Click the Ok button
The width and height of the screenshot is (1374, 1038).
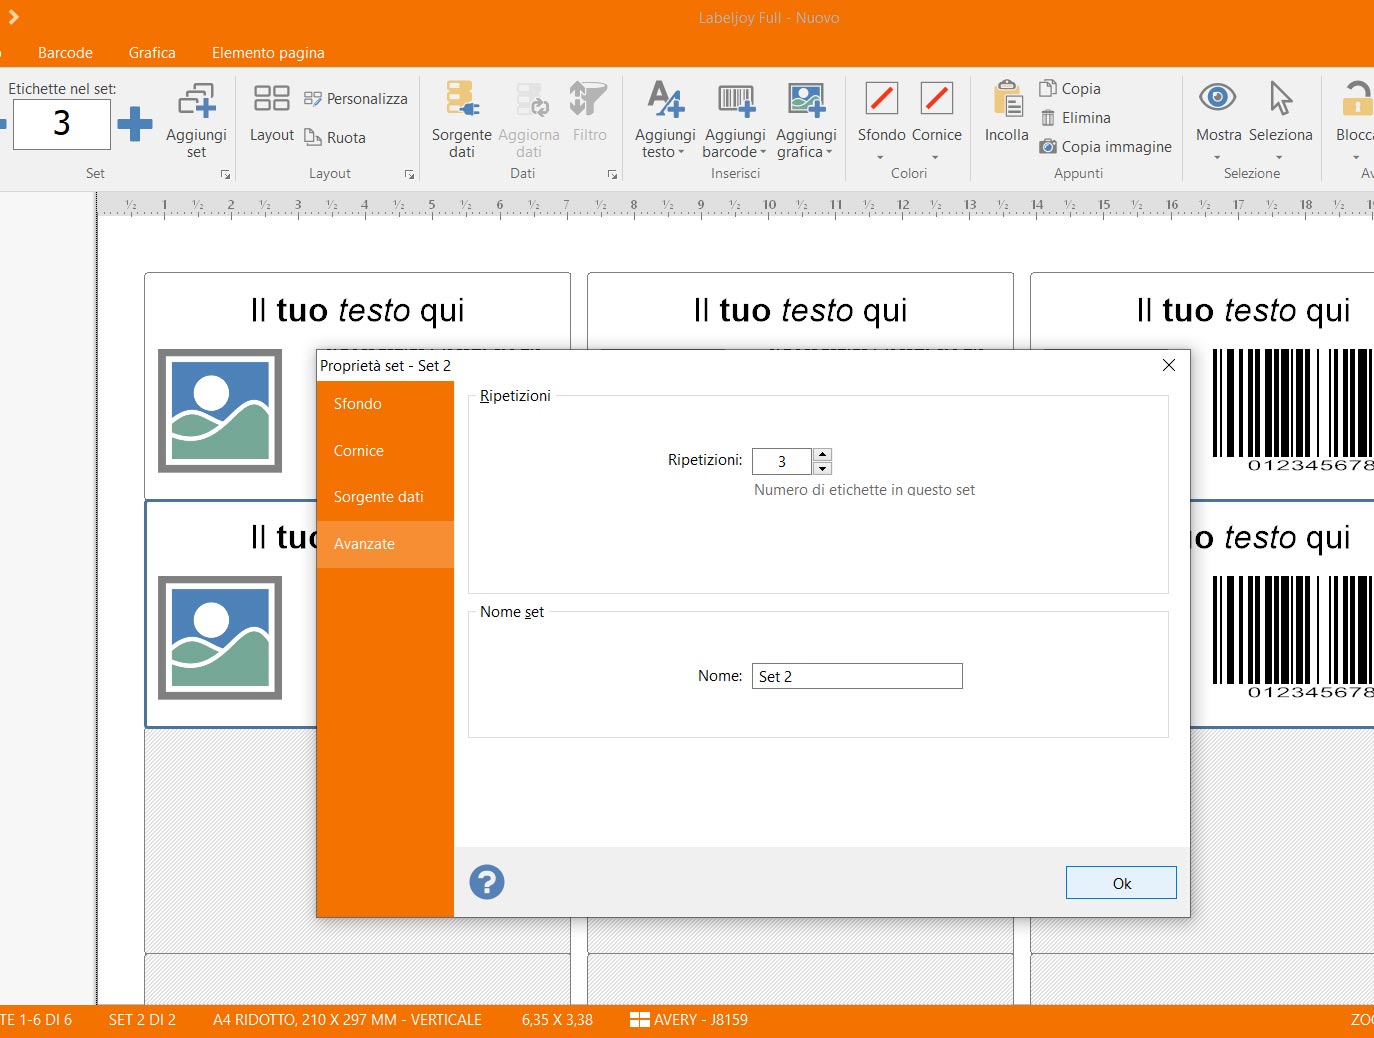(x=1121, y=883)
